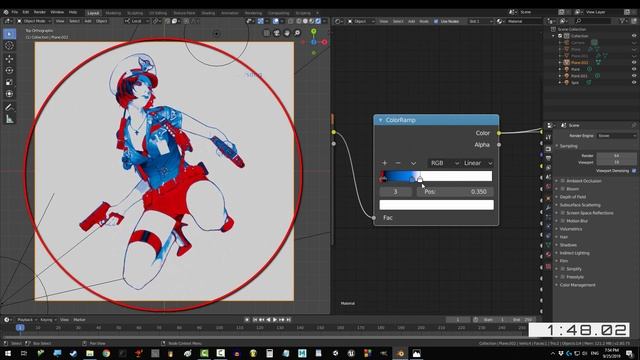
Task: Click the camera view icon in the viewport
Action: pyautogui.click(x=277, y=33)
